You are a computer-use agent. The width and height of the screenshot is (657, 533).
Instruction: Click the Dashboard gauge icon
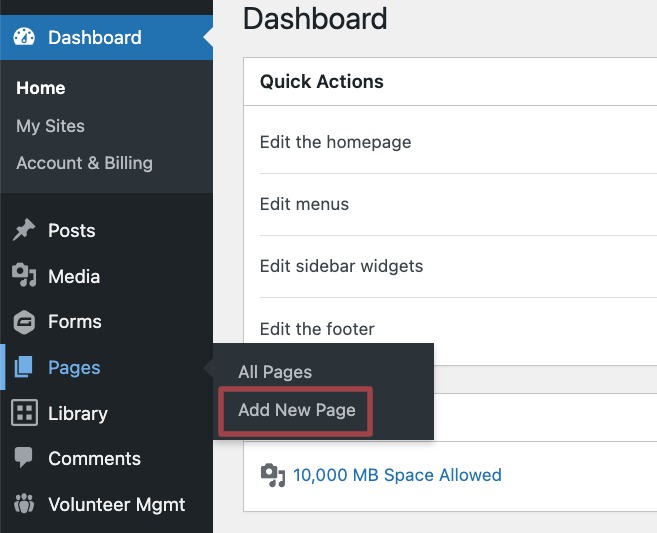[x=24, y=37]
